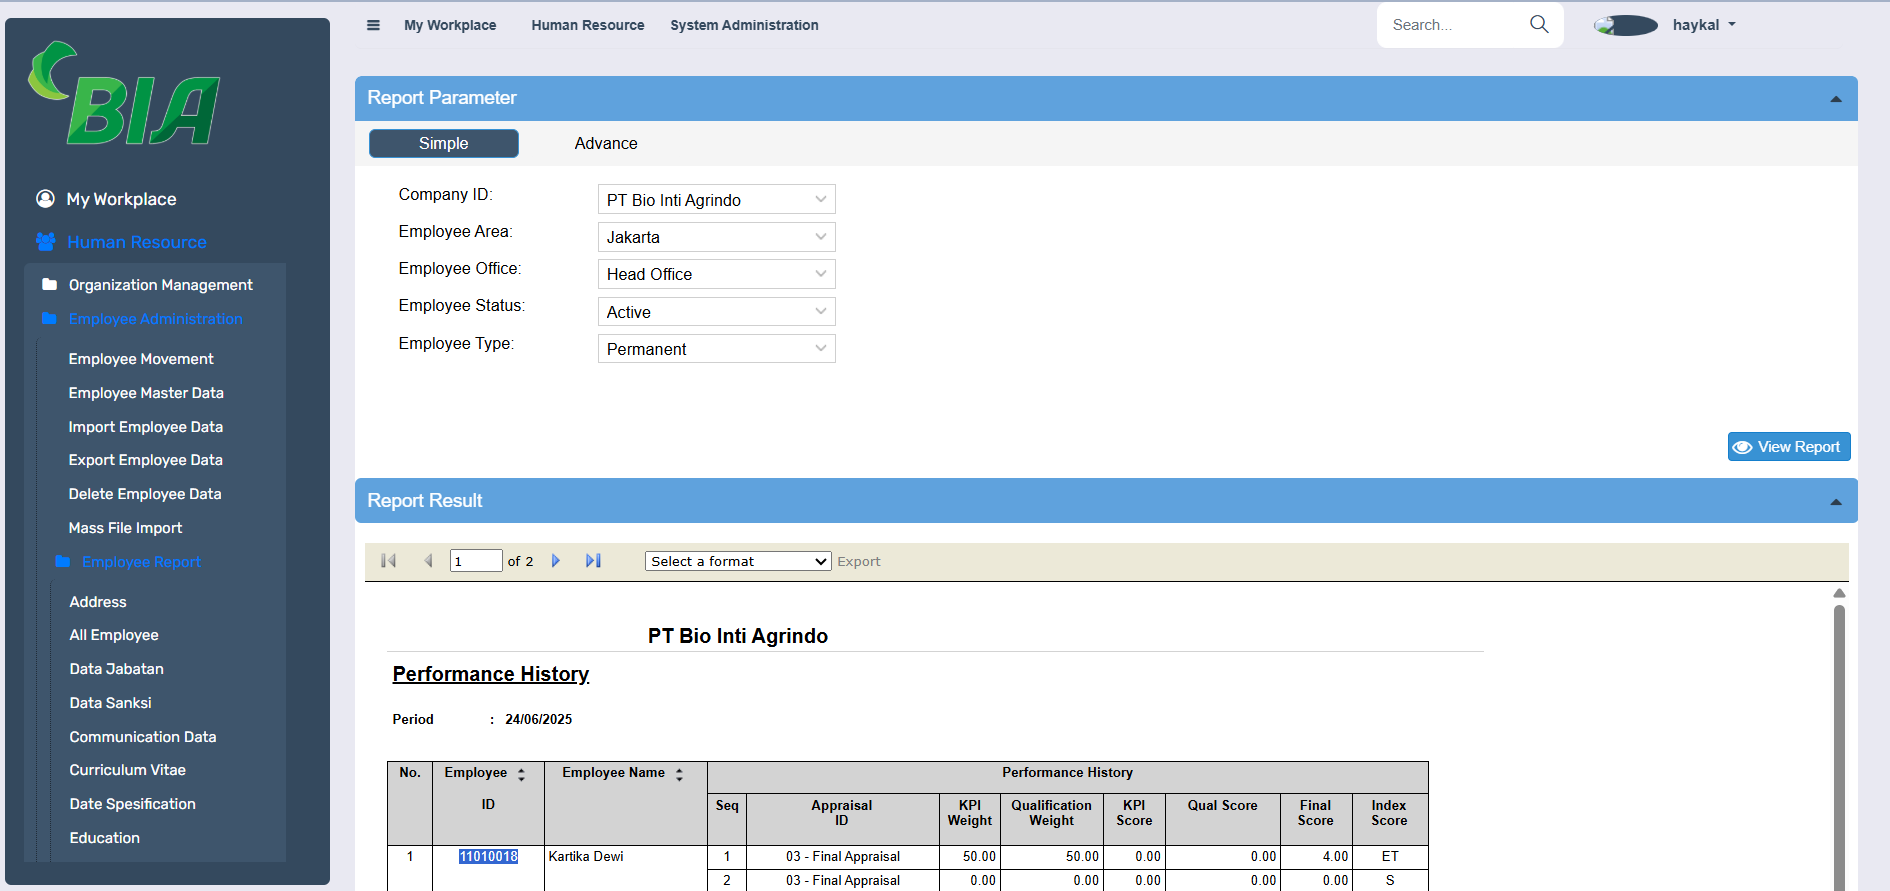Click the Search input field

(x=1455, y=25)
